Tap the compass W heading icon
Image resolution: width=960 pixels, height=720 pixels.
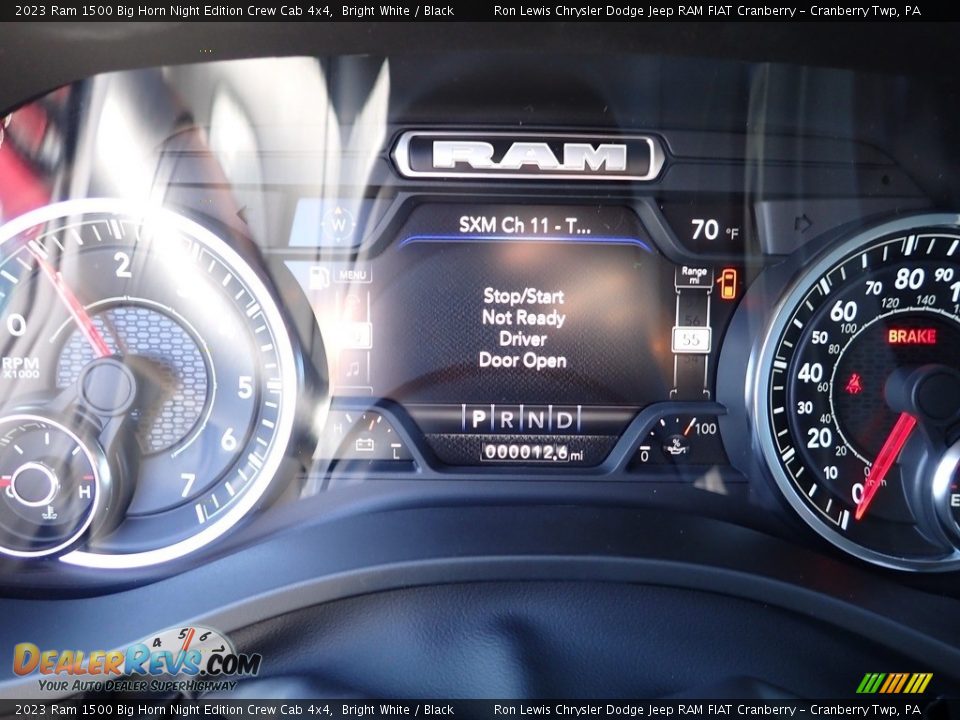click(x=338, y=223)
